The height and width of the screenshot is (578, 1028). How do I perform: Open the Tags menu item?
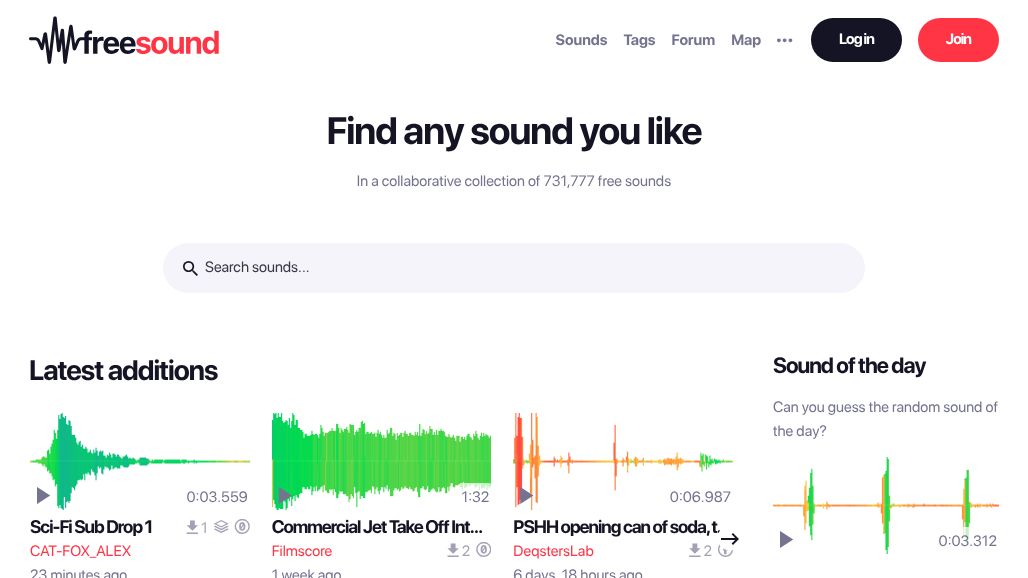[639, 40]
